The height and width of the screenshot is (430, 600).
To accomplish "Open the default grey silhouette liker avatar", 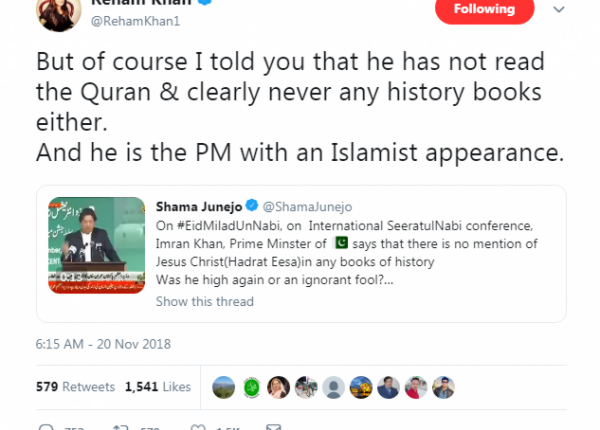I will pyautogui.click(x=333, y=387).
